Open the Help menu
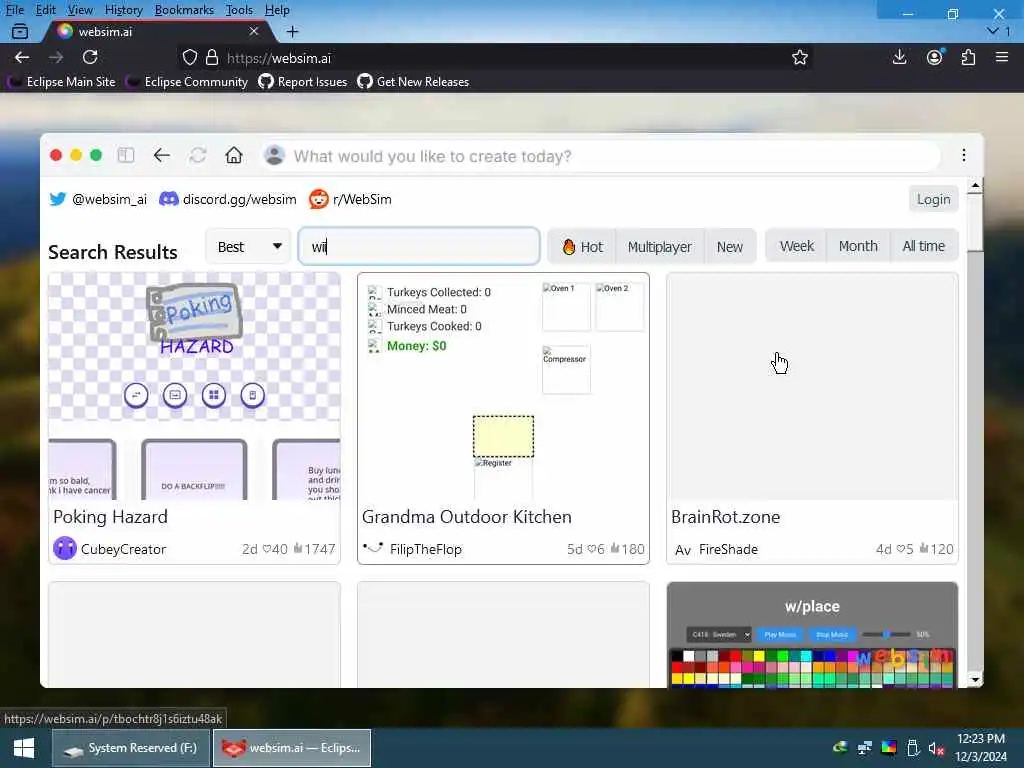This screenshot has height=768, width=1024. (277, 10)
